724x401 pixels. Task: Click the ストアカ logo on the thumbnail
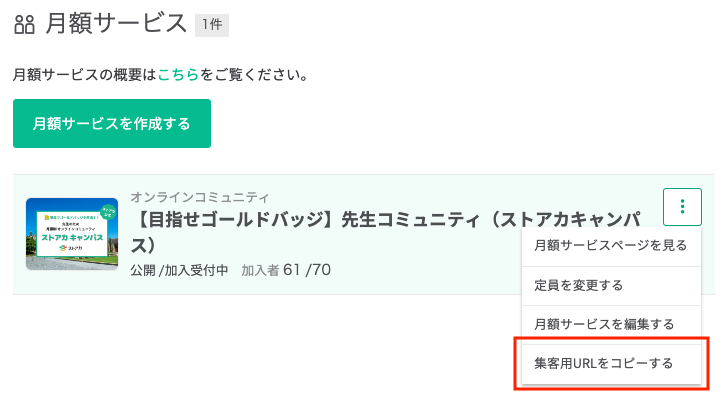(71, 248)
